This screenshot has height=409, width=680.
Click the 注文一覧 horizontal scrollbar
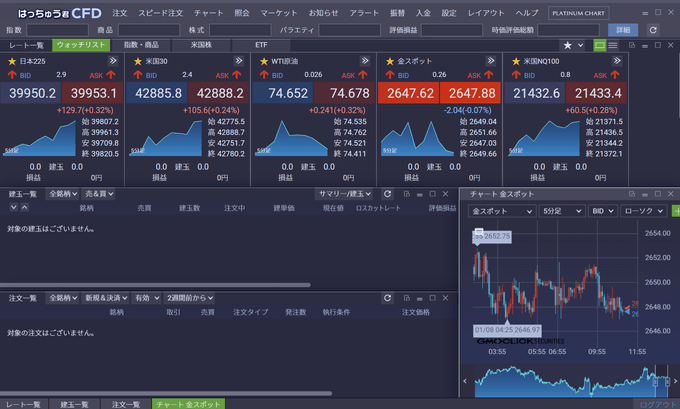coord(166,393)
